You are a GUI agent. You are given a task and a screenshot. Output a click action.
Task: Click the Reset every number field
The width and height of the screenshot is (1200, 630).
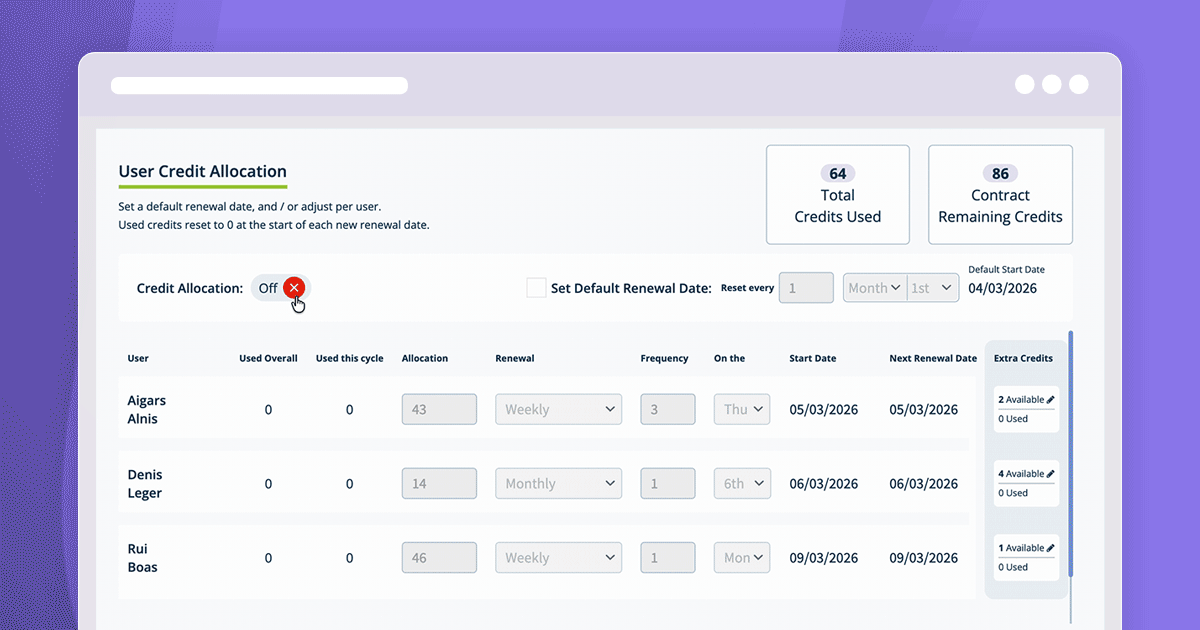(806, 288)
